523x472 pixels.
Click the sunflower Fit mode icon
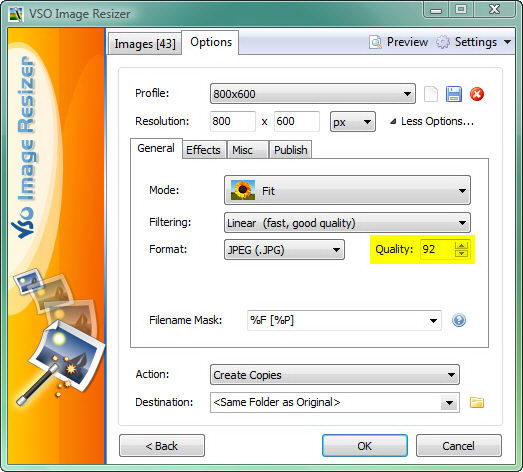pyautogui.click(x=243, y=190)
